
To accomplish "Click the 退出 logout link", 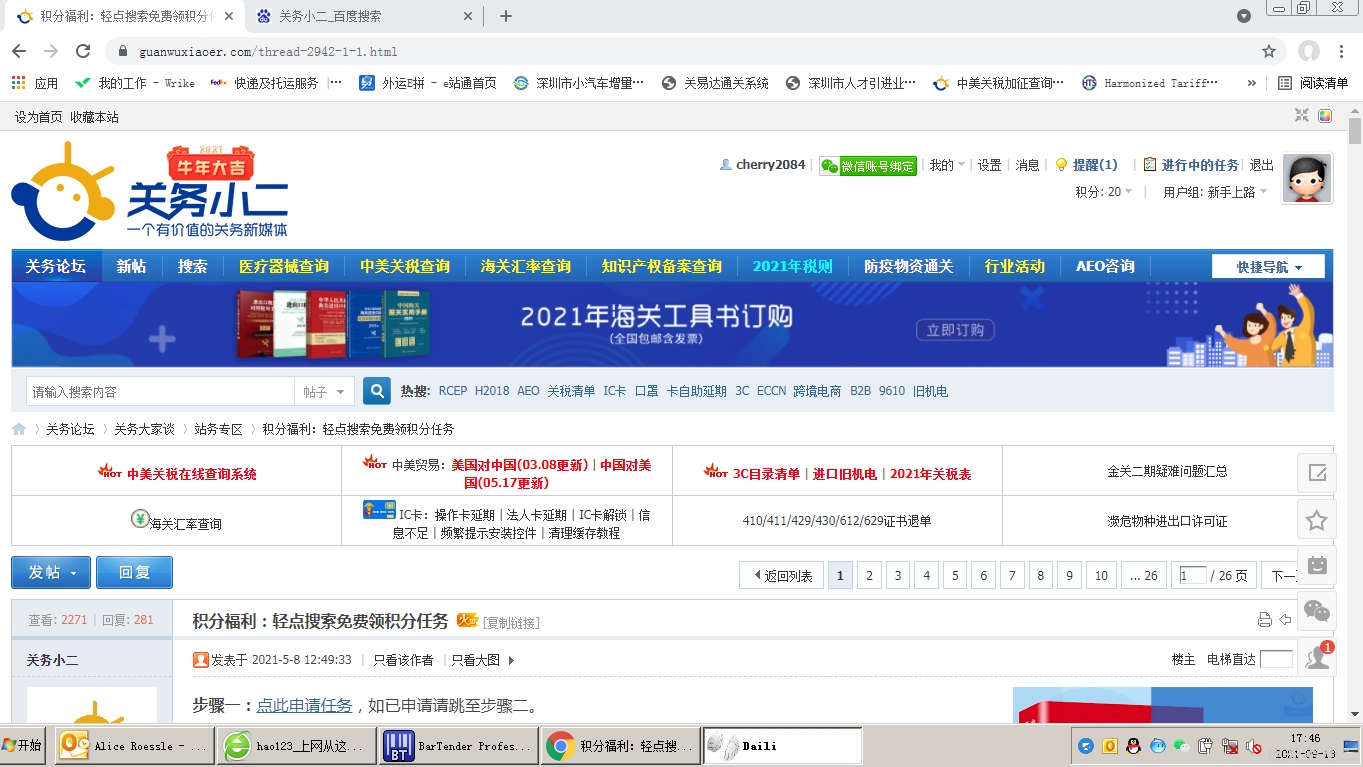I will point(1262,165).
